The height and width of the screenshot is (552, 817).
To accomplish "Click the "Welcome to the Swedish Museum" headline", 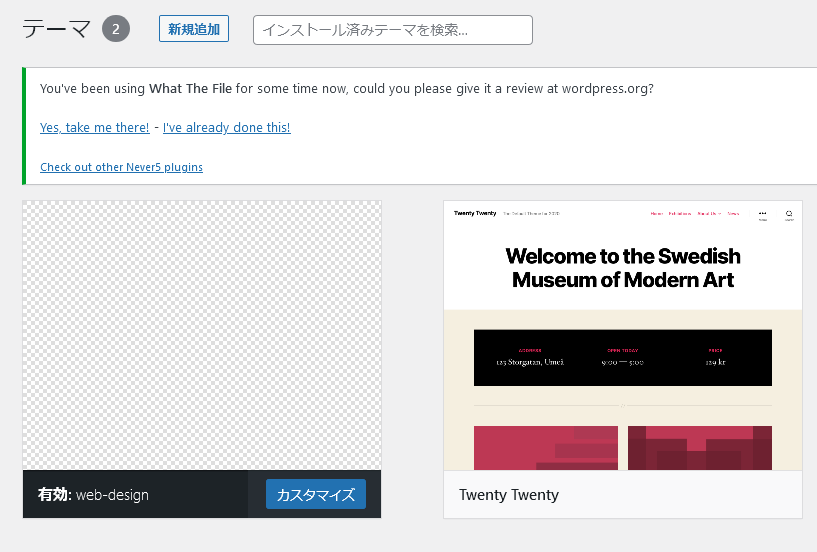I will (x=622, y=267).
